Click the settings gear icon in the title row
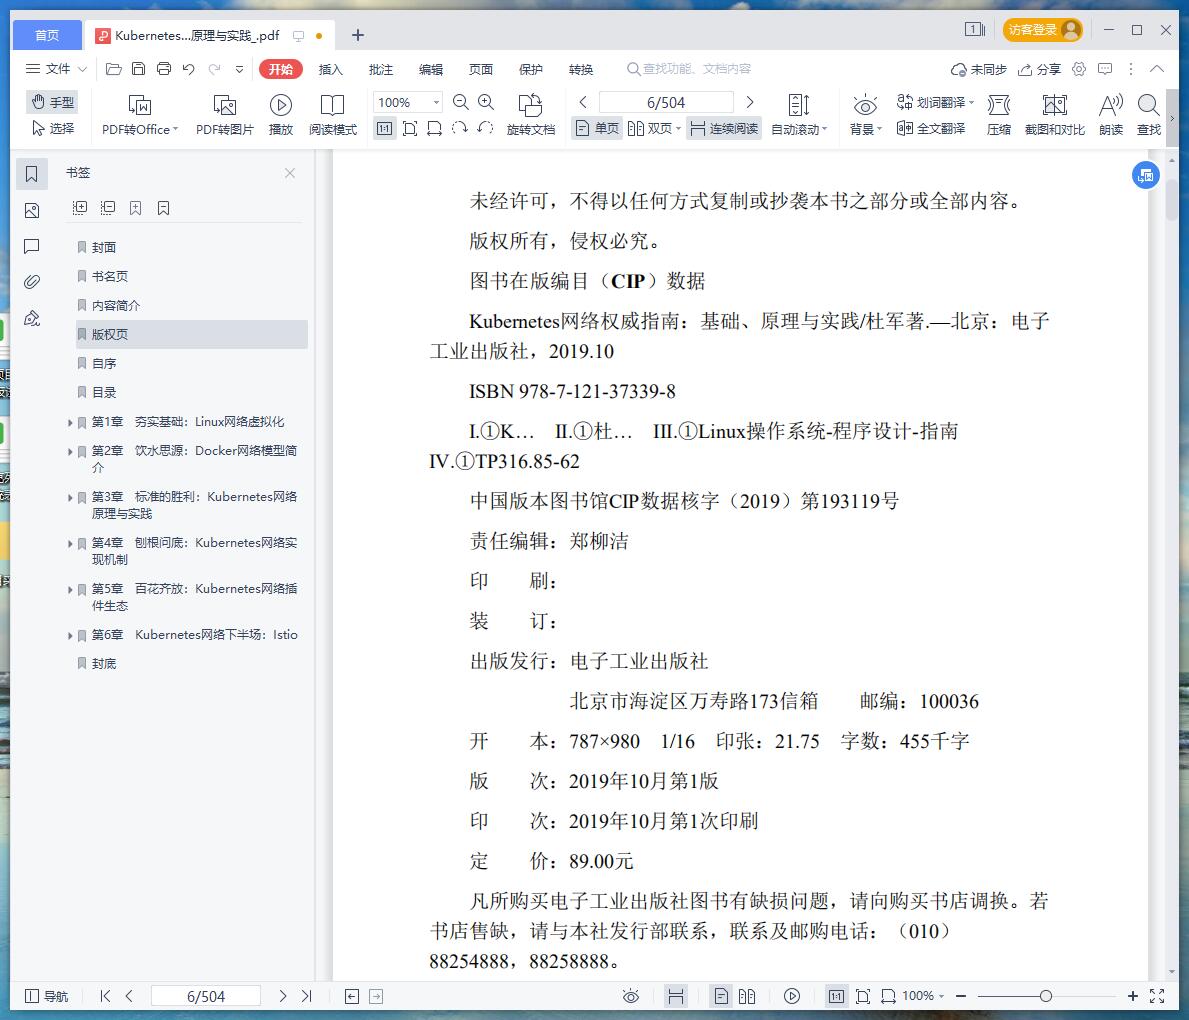1189x1020 pixels. click(x=1079, y=69)
